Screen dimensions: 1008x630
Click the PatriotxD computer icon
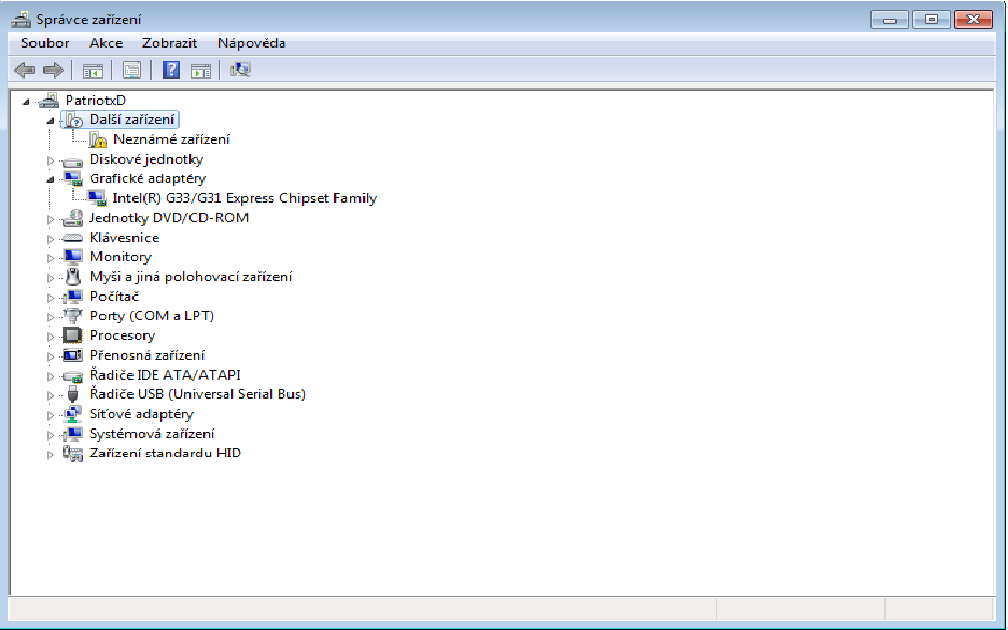[x=49, y=100]
